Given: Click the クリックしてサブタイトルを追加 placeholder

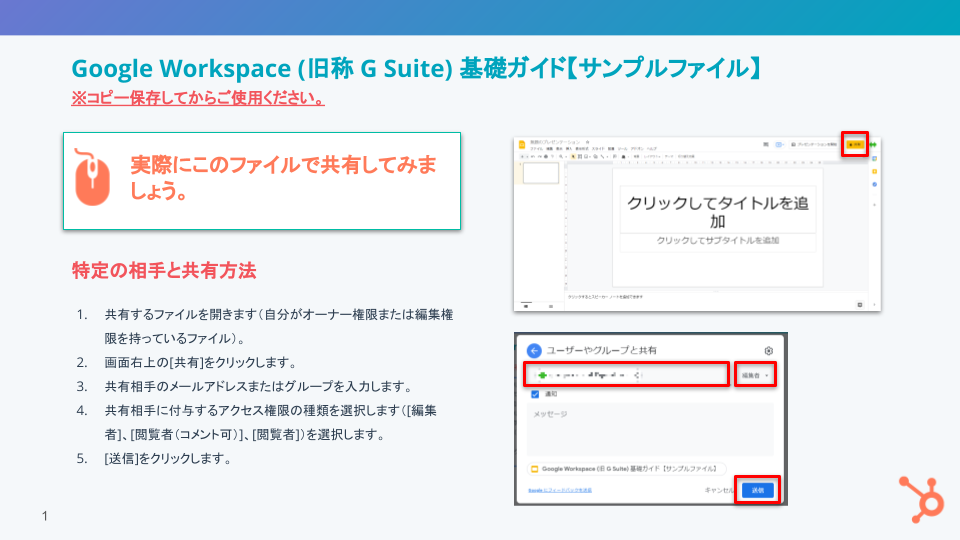Looking at the screenshot, I should tap(718, 241).
